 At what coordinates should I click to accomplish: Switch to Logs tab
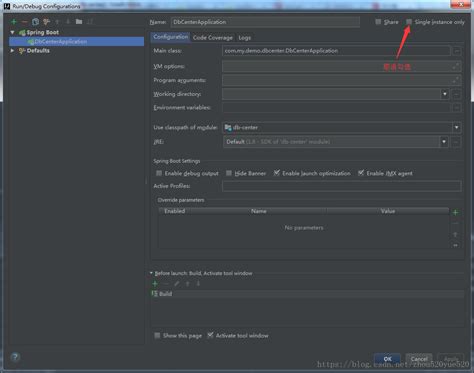point(245,38)
